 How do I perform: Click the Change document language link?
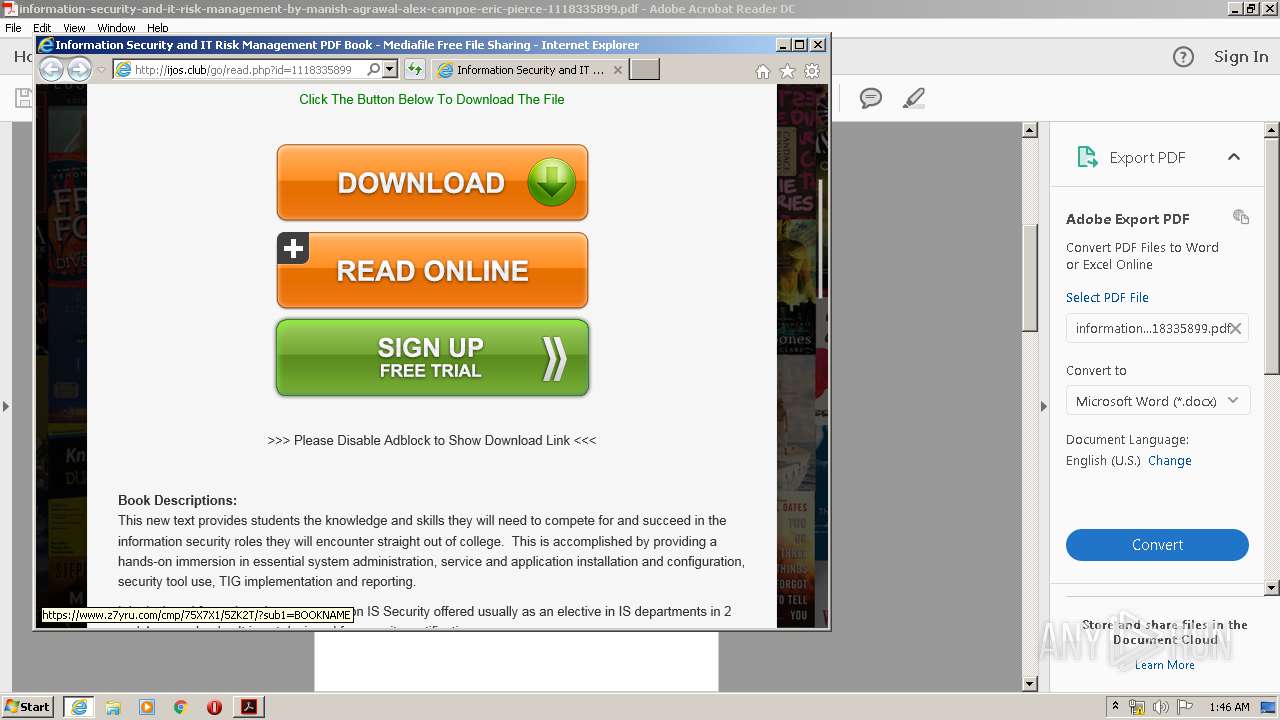(x=1170, y=461)
